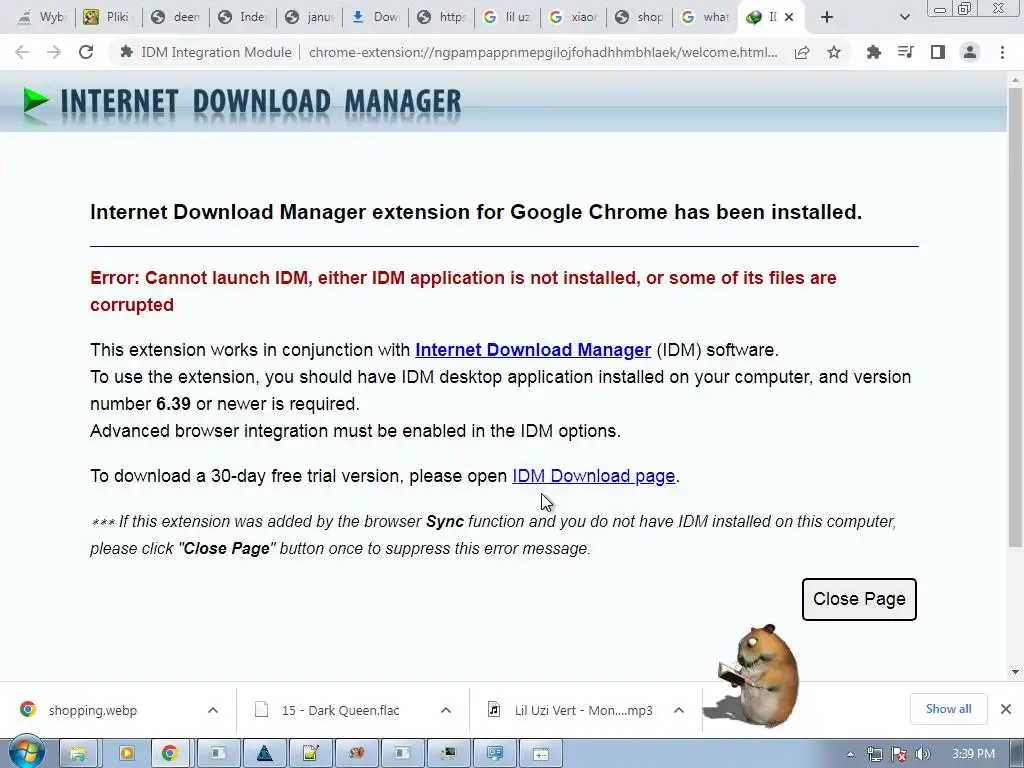Viewport: 1024px width, 768px height.
Task: Open the share page icon in address bar
Action: point(802,52)
